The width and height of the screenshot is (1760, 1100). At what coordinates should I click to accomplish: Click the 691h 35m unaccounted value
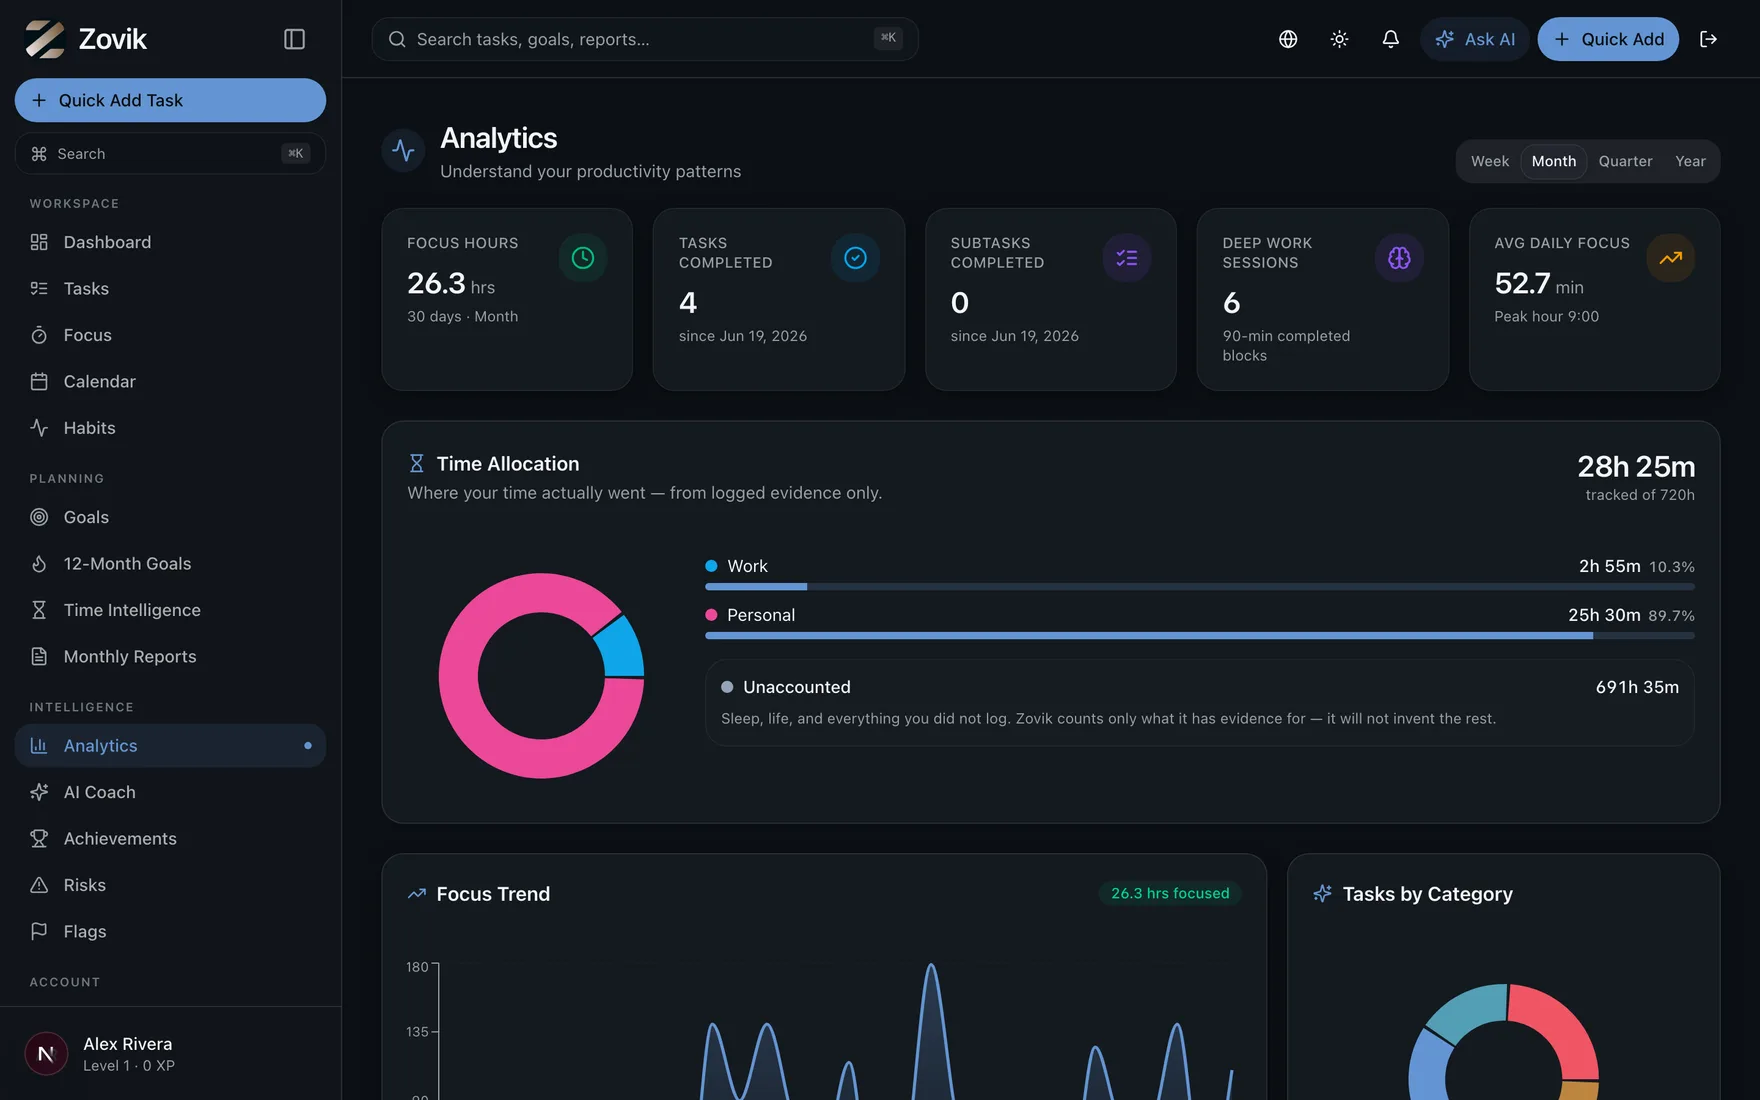tap(1637, 687)
